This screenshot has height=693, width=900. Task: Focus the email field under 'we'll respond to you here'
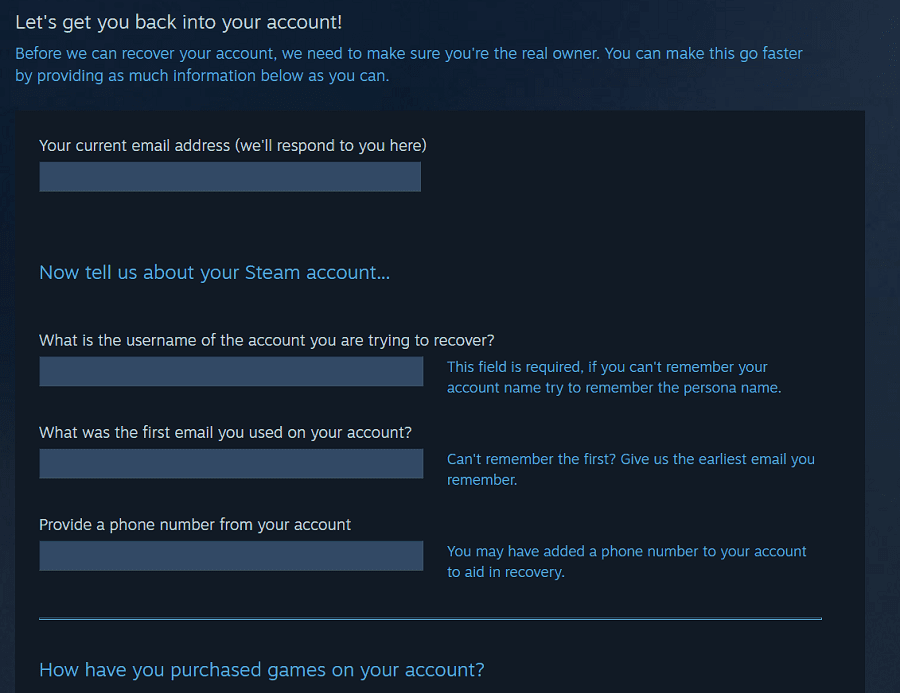[x=230, y=176]
